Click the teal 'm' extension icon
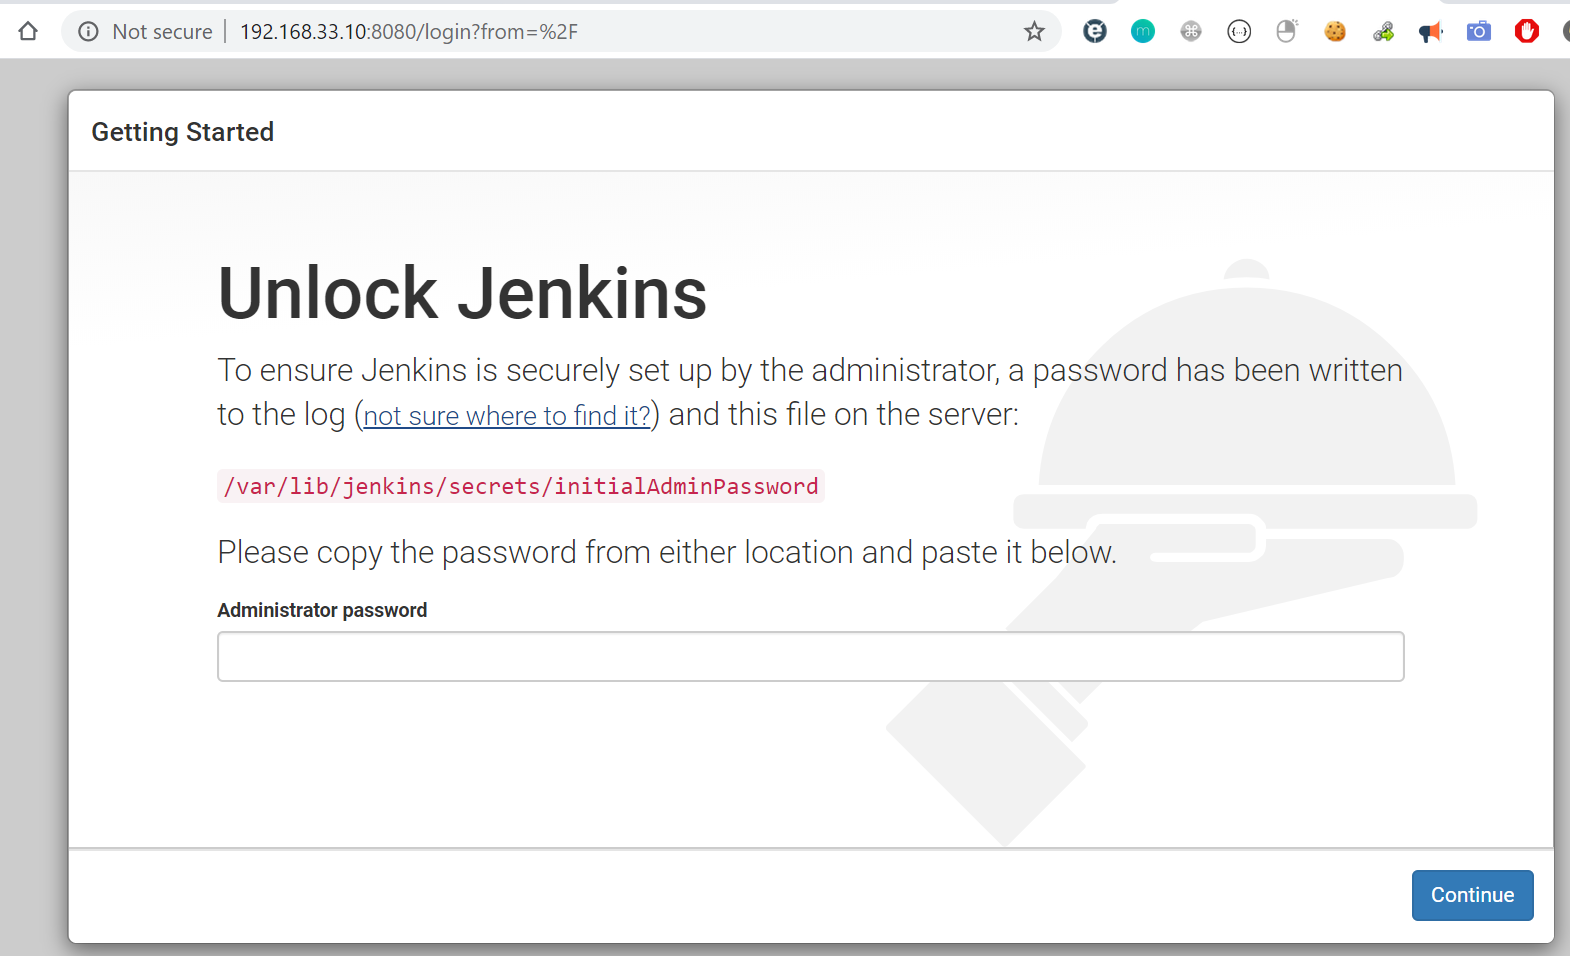The height and width of the screenshot is (956, 1570). [x=1143, y=32]
